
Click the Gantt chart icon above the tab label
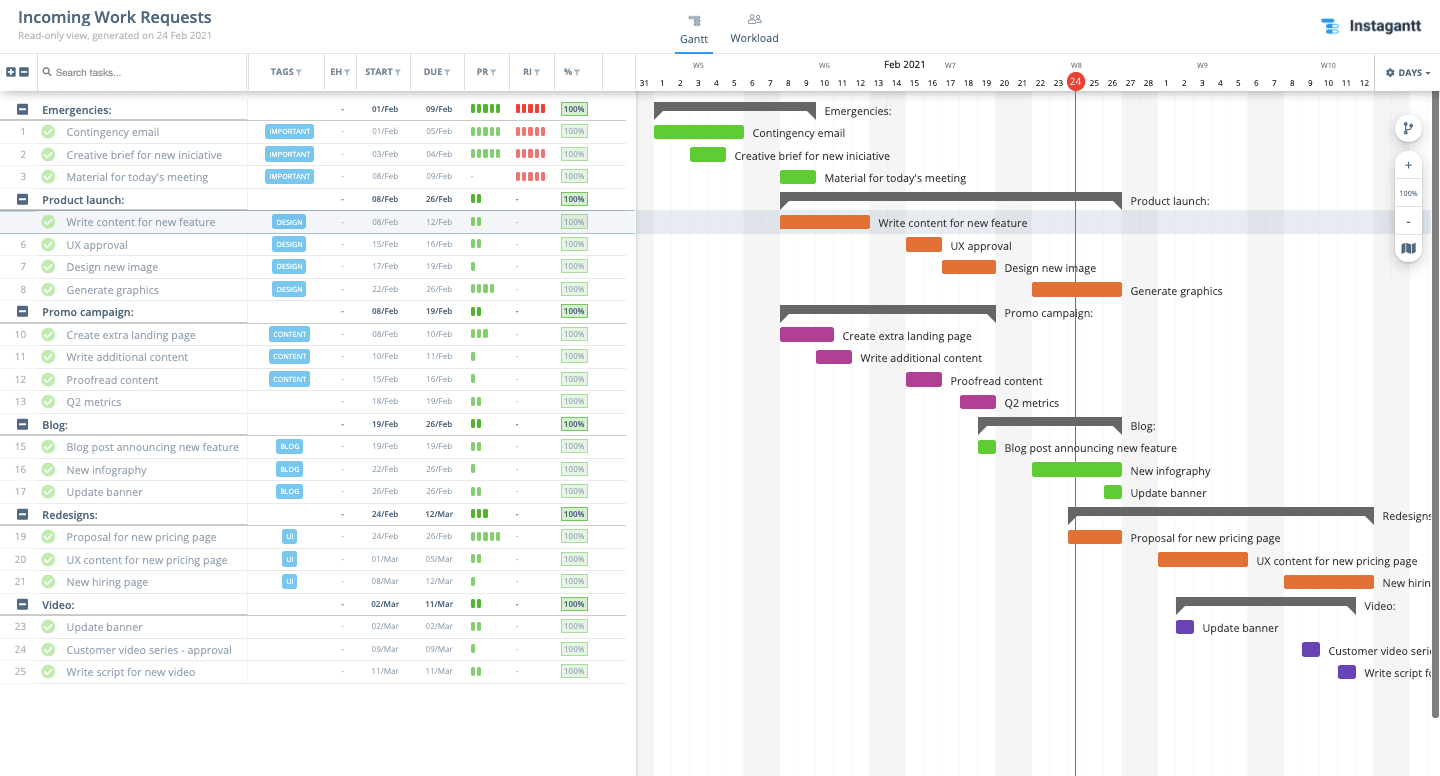694,20
